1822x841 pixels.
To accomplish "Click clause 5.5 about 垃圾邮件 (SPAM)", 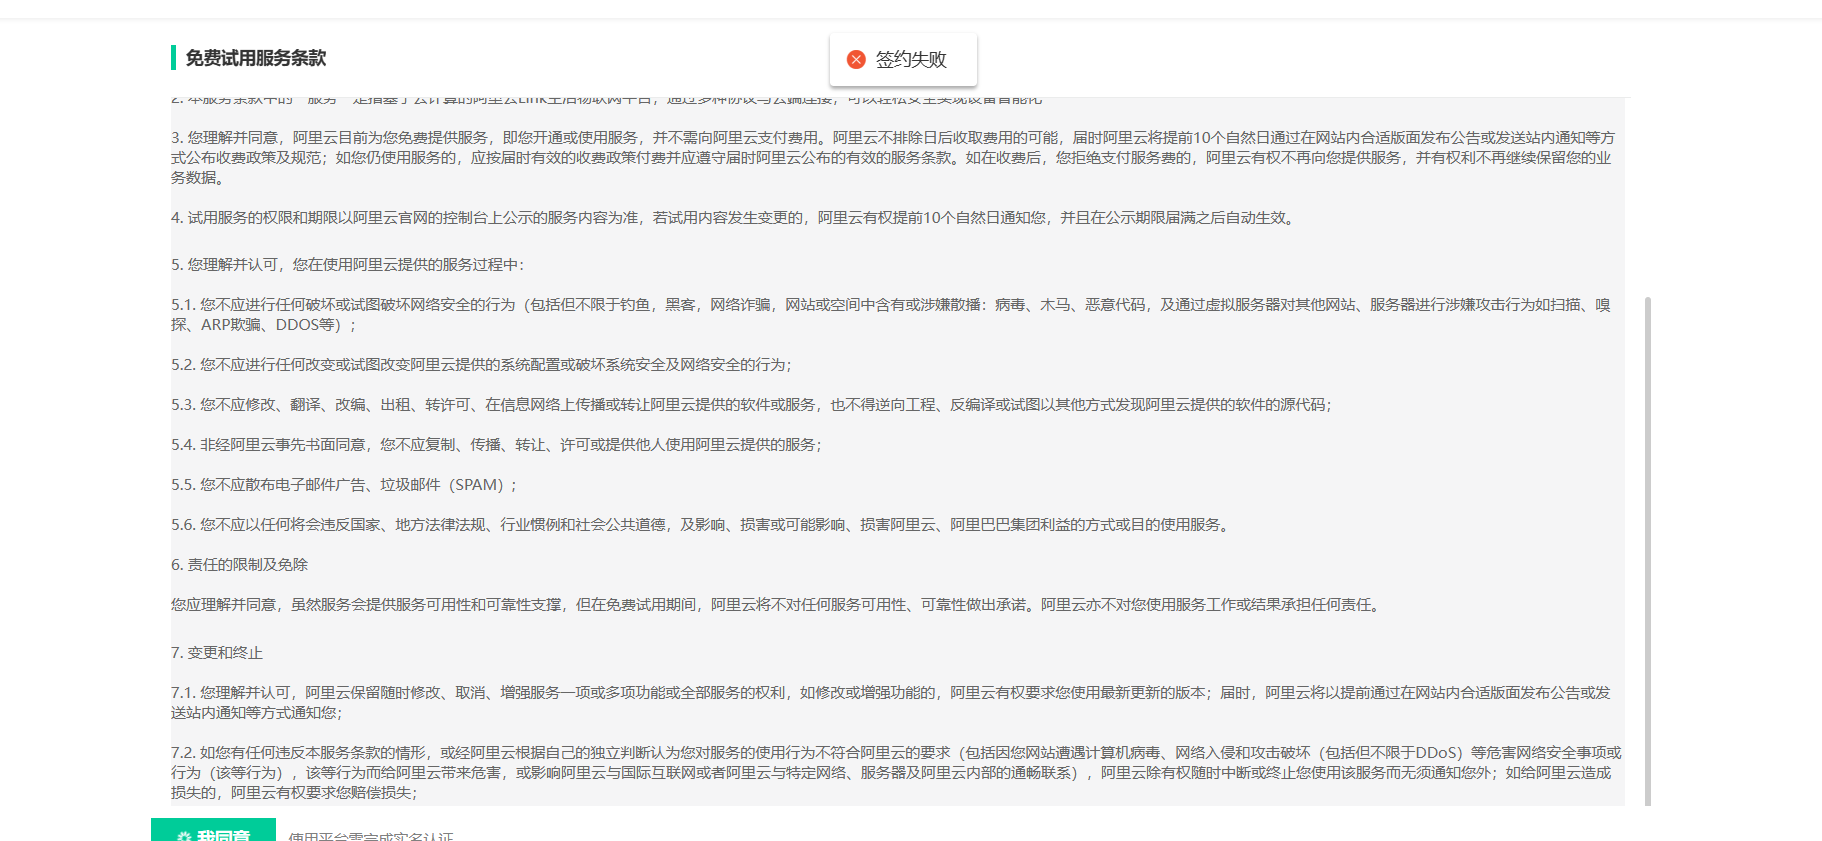I will [x=344, y=484].
